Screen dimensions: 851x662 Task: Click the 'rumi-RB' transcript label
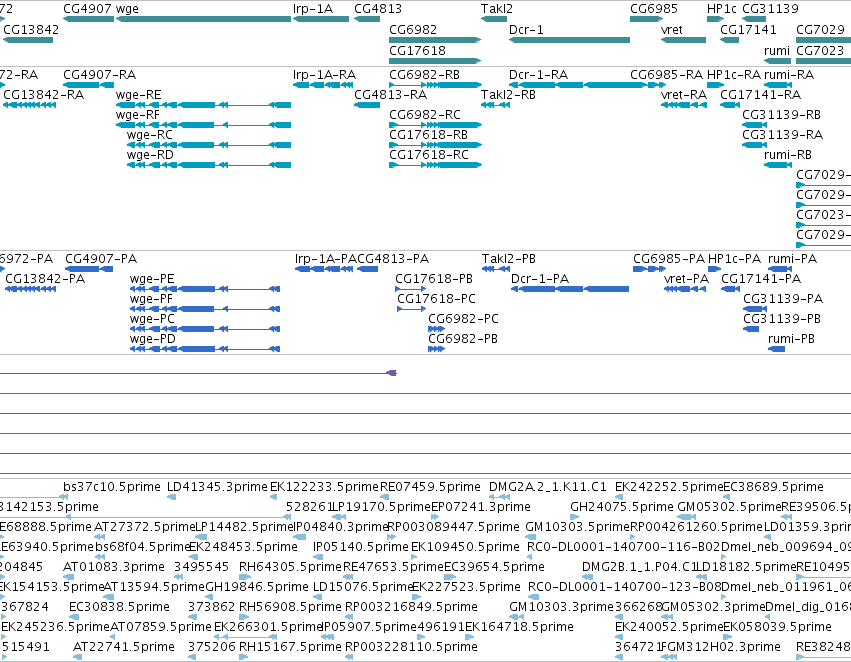pos(788,155)
